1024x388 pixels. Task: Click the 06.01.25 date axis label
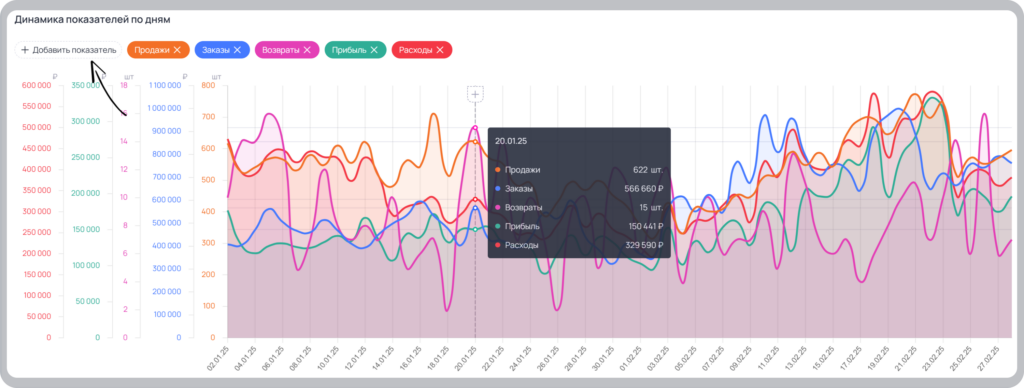tap(273, 359)
